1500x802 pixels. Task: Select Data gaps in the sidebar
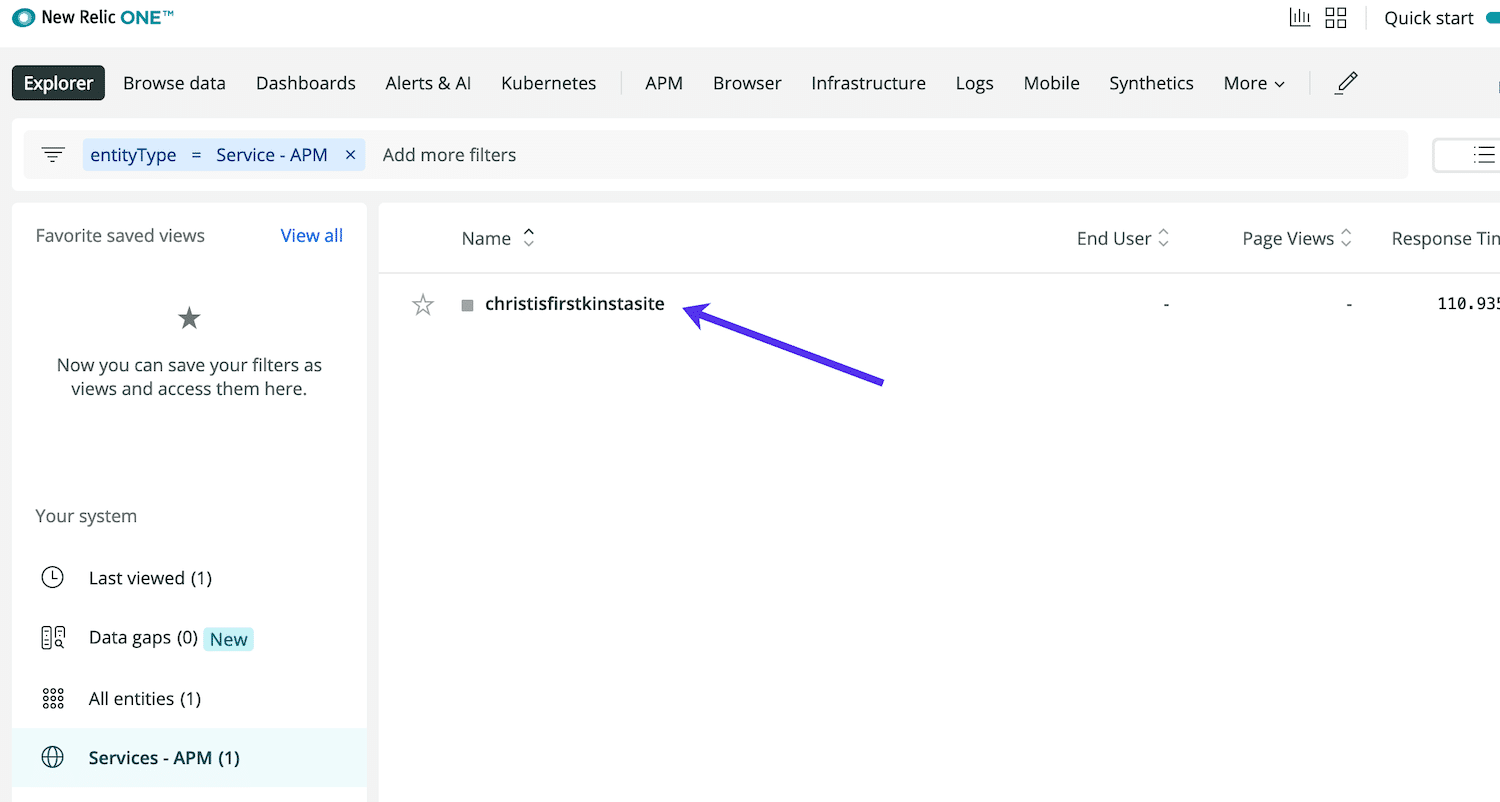143,638
